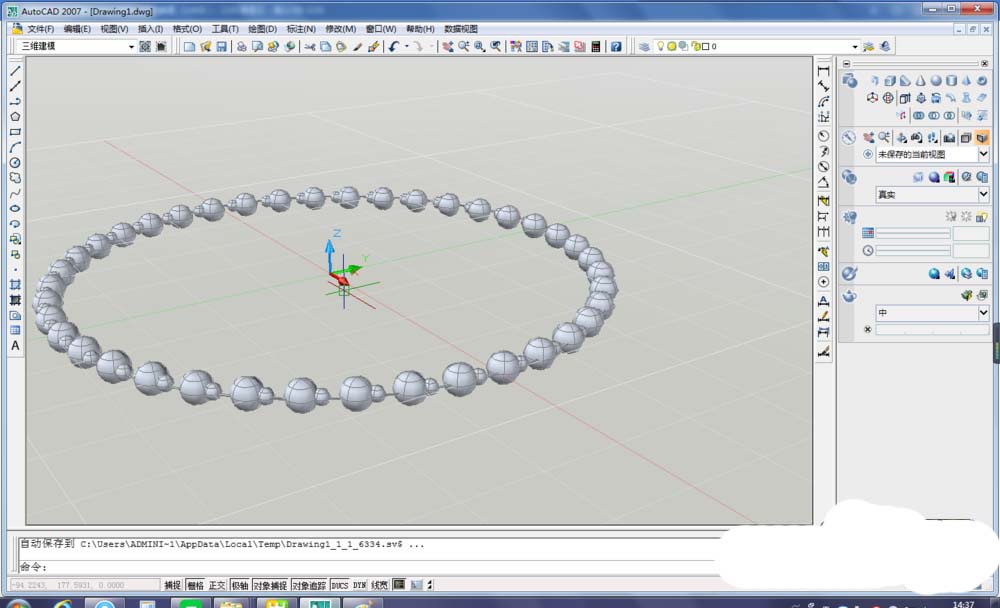1000x608 pixels.
Task: Open the 真实 visual style dropdown
Action: (x=983, y=194)
